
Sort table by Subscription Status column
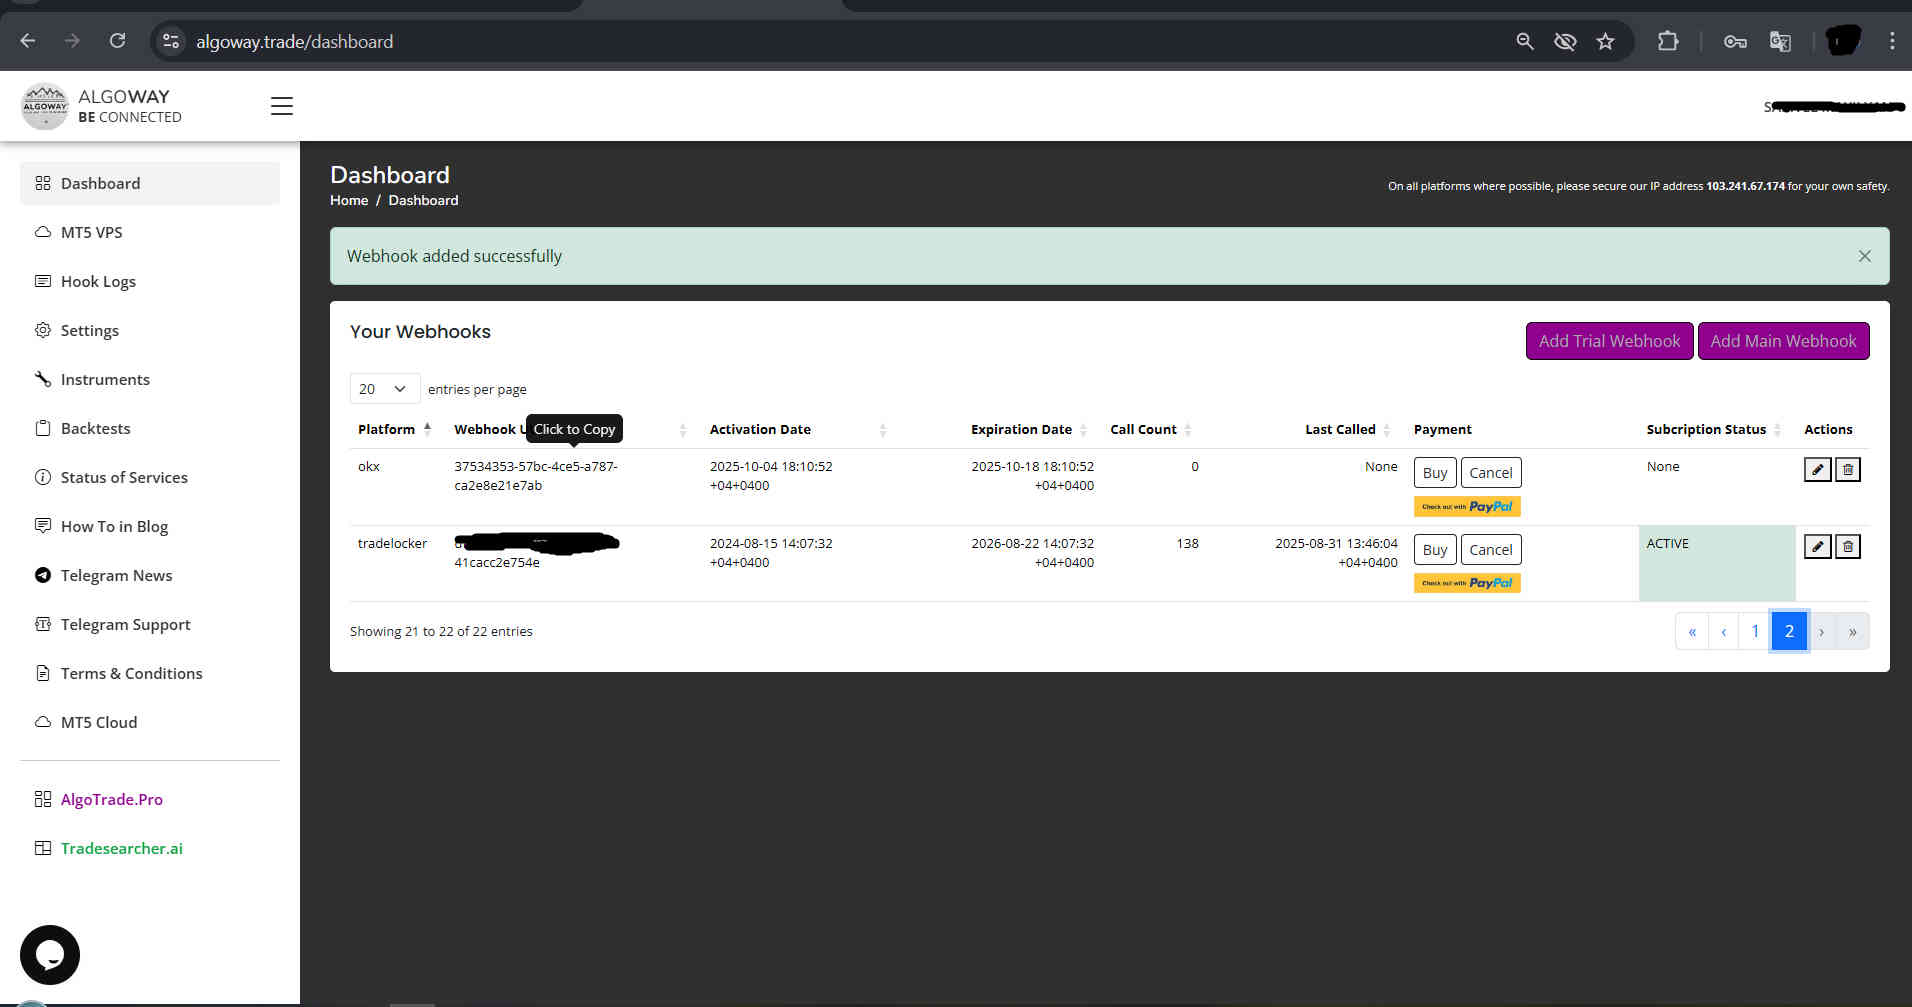pyautogui.click(x=1713, y=429)
